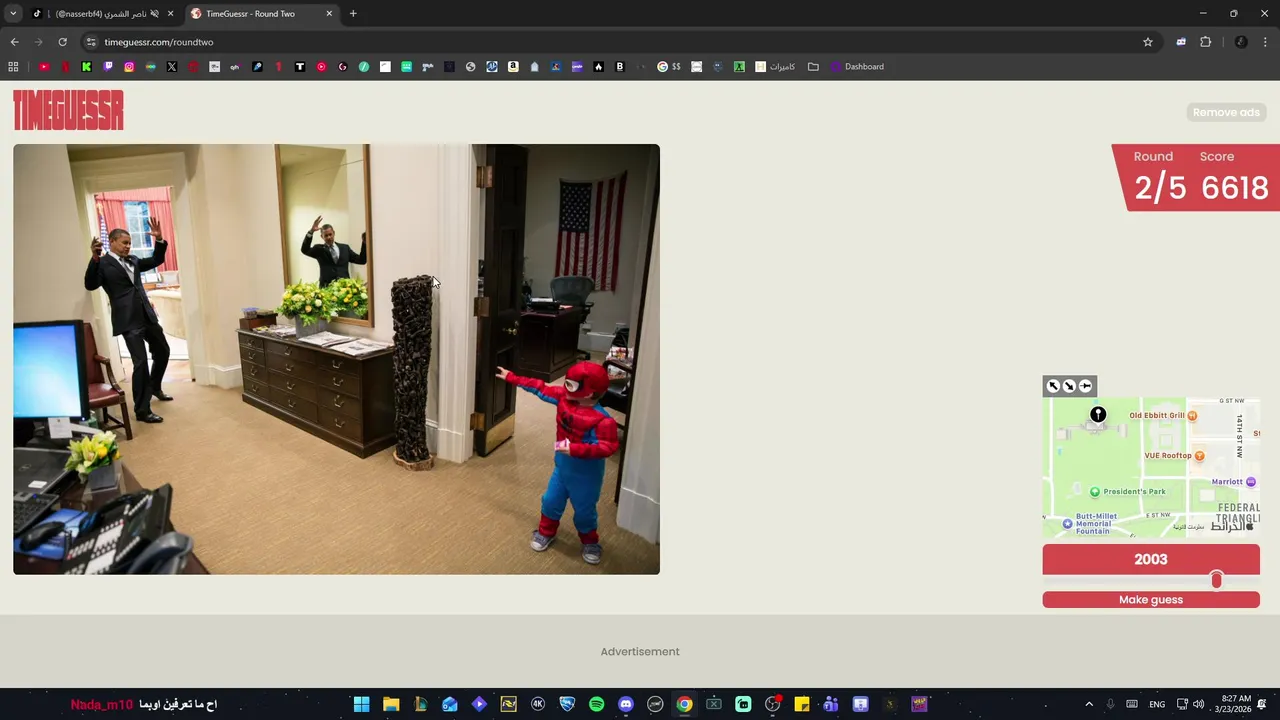Screen dimensions: 1280x720
Task: Open the Google $$ bookmark
Action: pyautogui.click(x=669, y=67)
